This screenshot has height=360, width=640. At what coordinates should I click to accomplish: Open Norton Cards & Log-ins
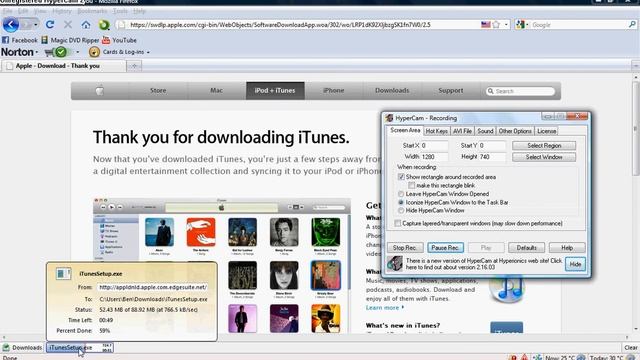point(119,52)
